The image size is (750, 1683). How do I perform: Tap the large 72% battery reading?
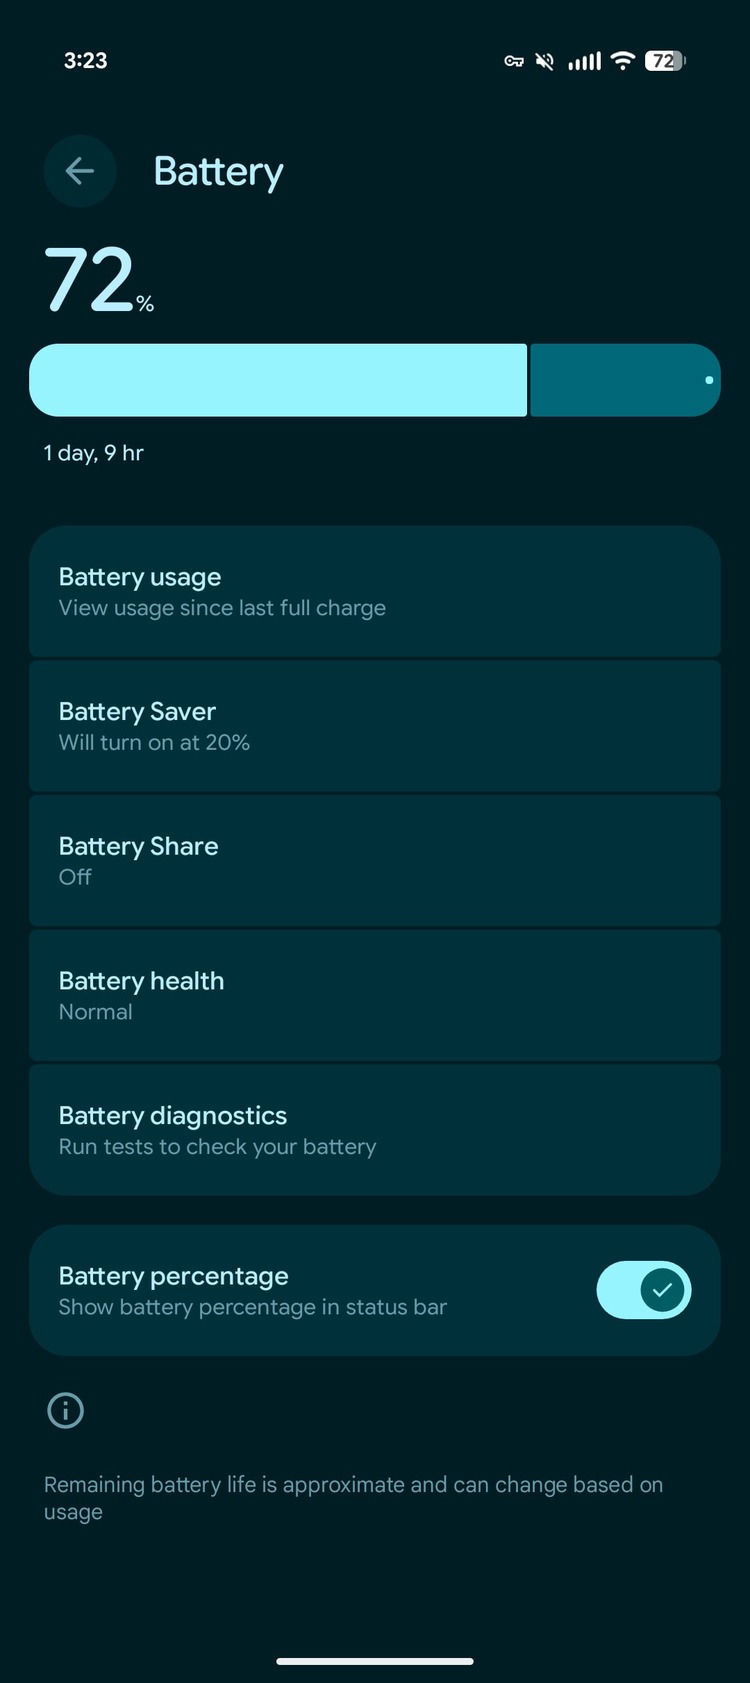97,281
